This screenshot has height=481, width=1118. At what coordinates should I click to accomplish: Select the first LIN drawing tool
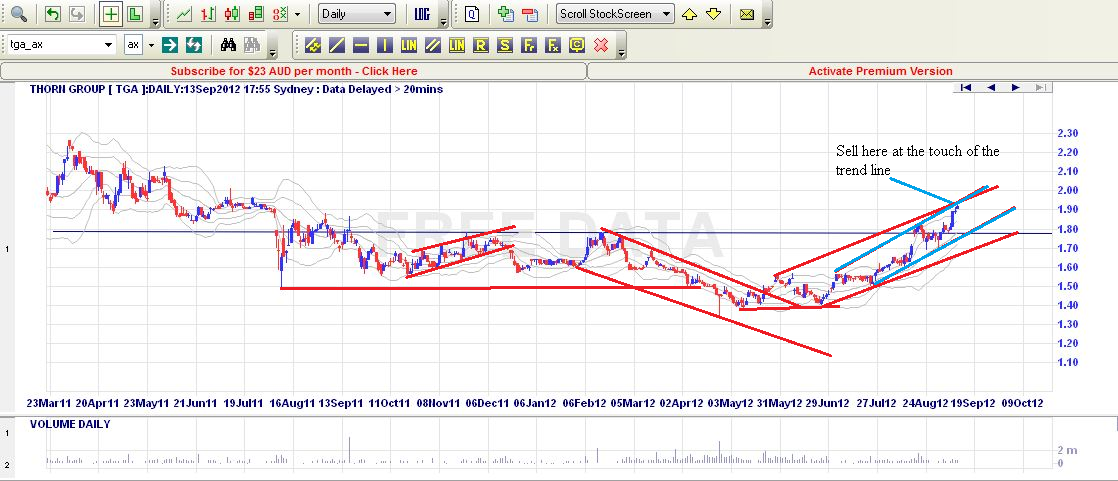(409, 46)
